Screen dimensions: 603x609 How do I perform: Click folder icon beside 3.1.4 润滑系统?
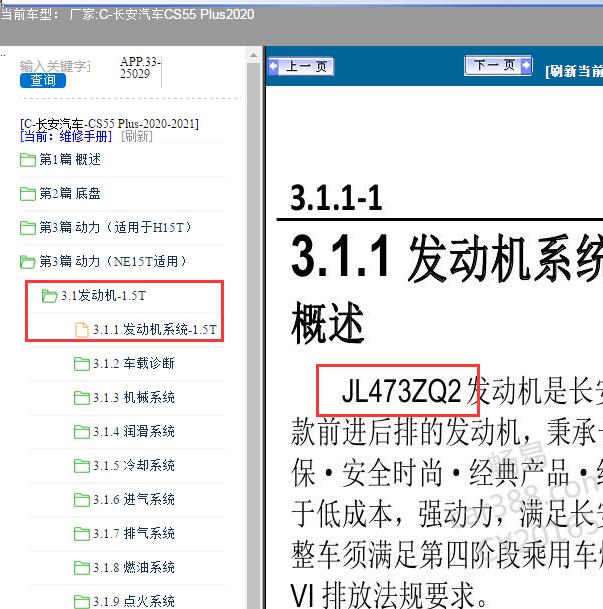click(x=82, y=432)
